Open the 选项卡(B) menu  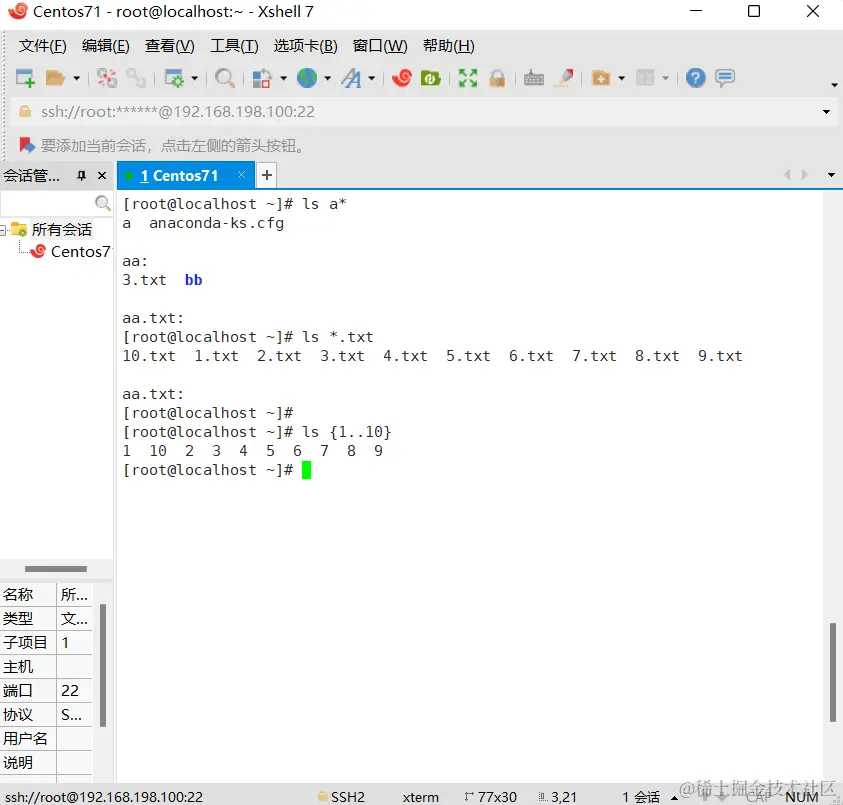click(305, 46)
